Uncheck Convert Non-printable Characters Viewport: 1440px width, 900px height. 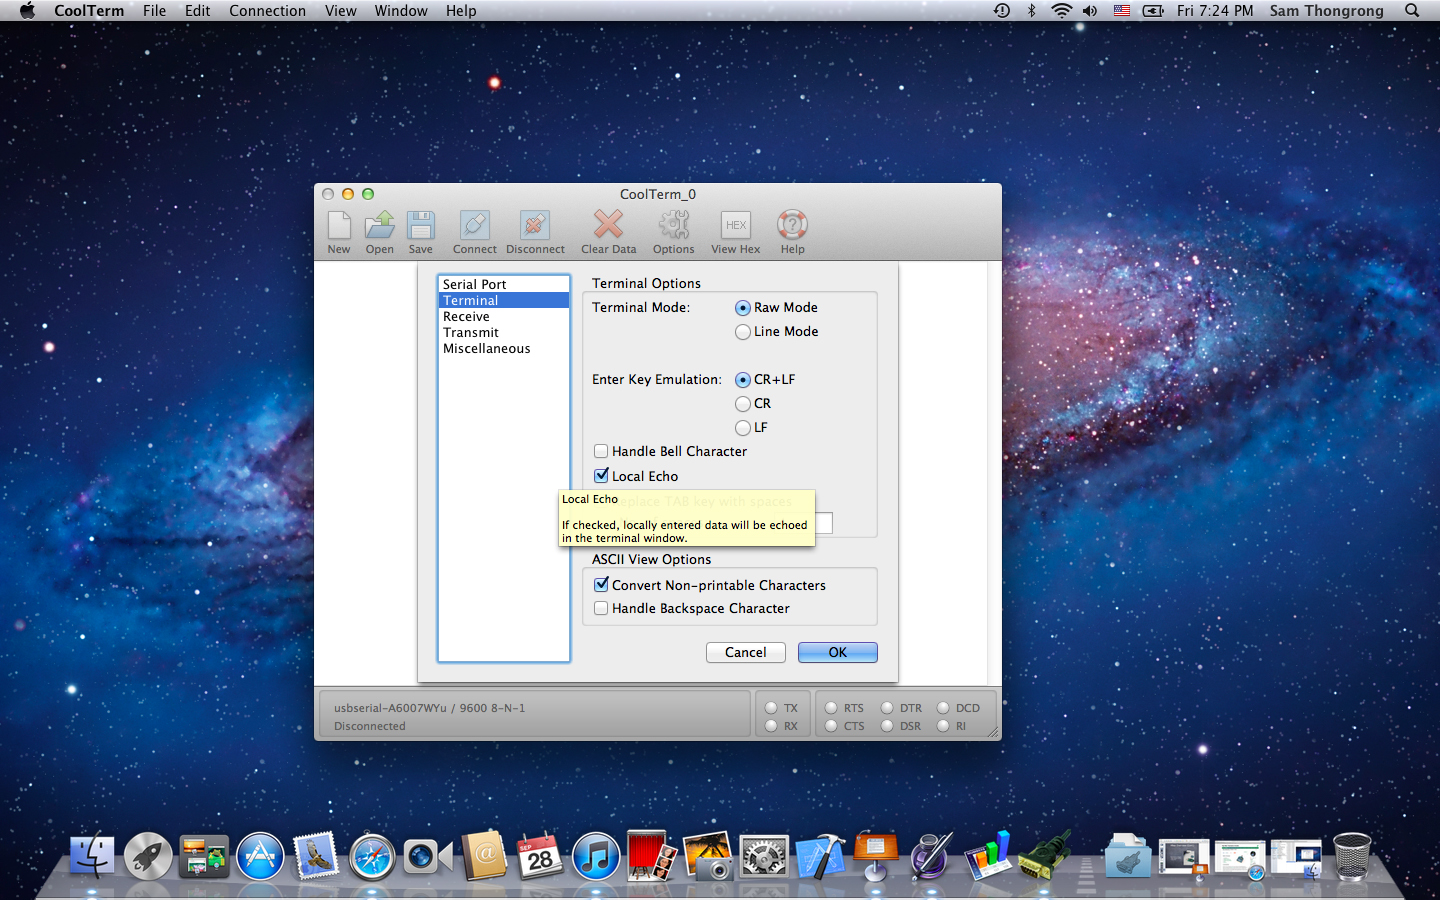click(x=601, y=585)
